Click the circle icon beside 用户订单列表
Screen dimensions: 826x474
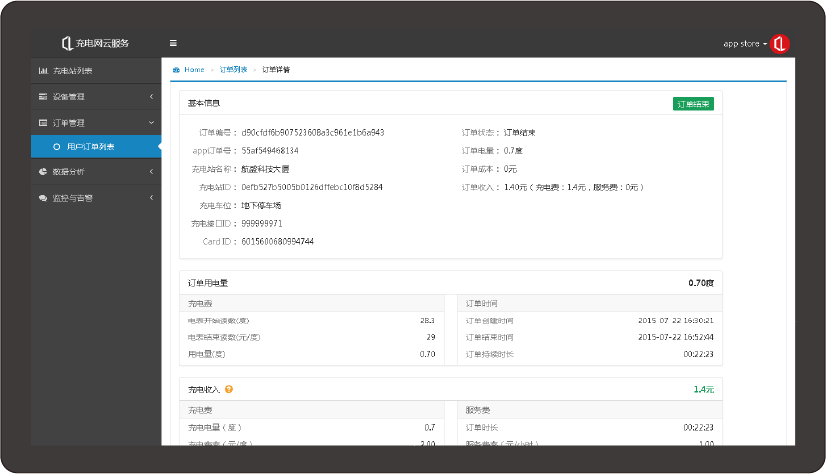click(x=57, y=147)
